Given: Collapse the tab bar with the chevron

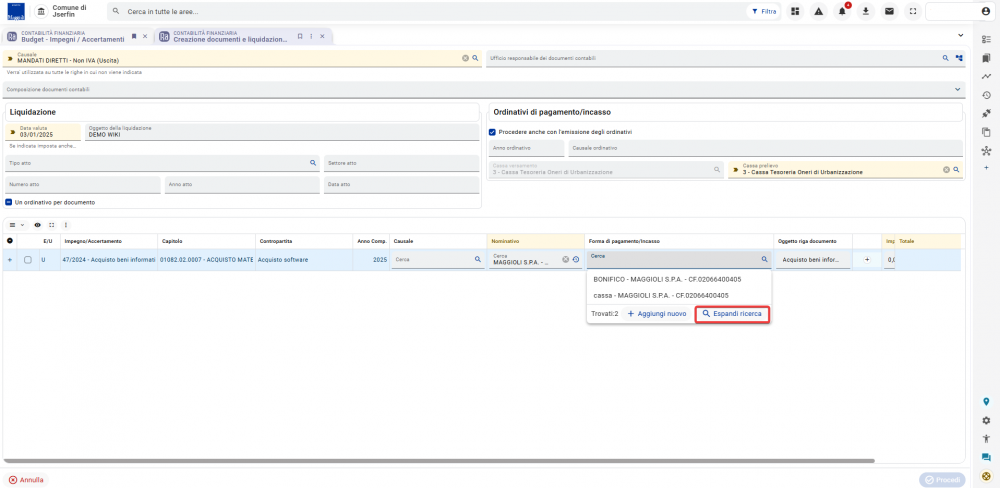Looking at the screenshot, I should coord(960,34).
